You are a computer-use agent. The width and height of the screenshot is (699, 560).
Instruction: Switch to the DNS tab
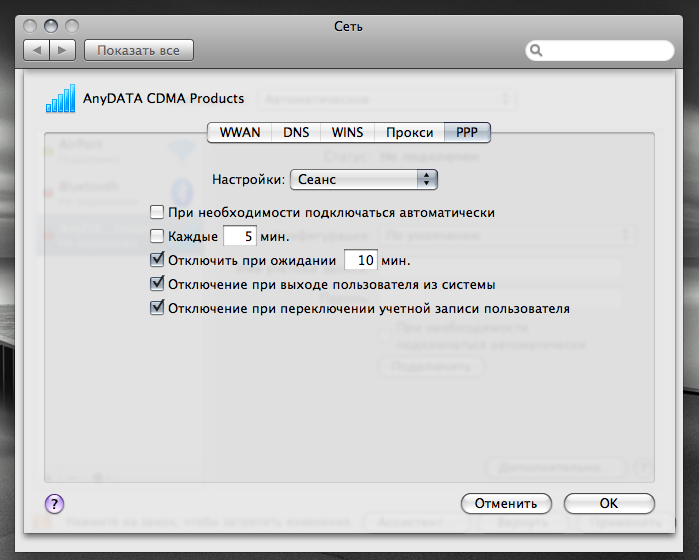click(x=296, y=132)
